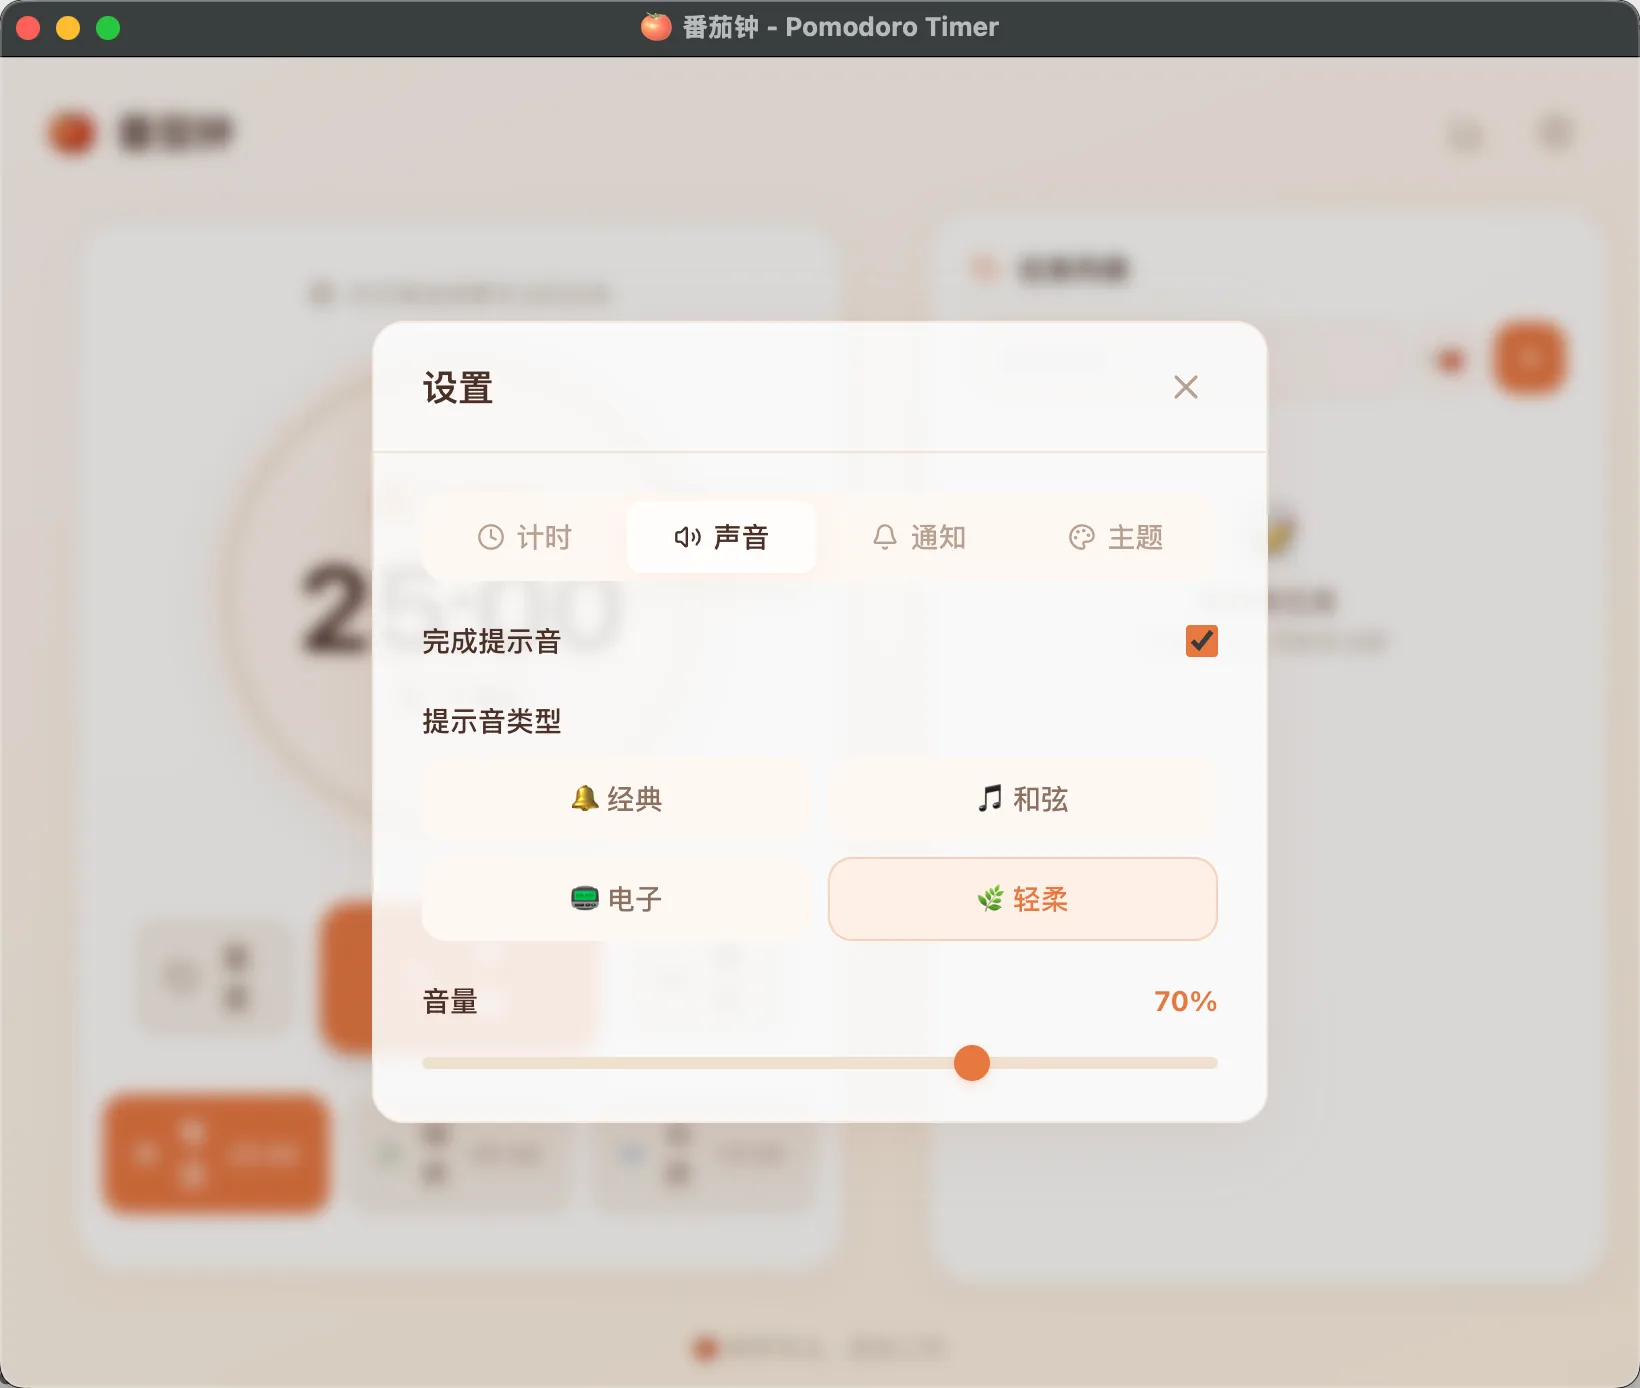The image size is (1640, 1388).
Task: Click the 70% volume value
Action: [x=1185, y=1001]
